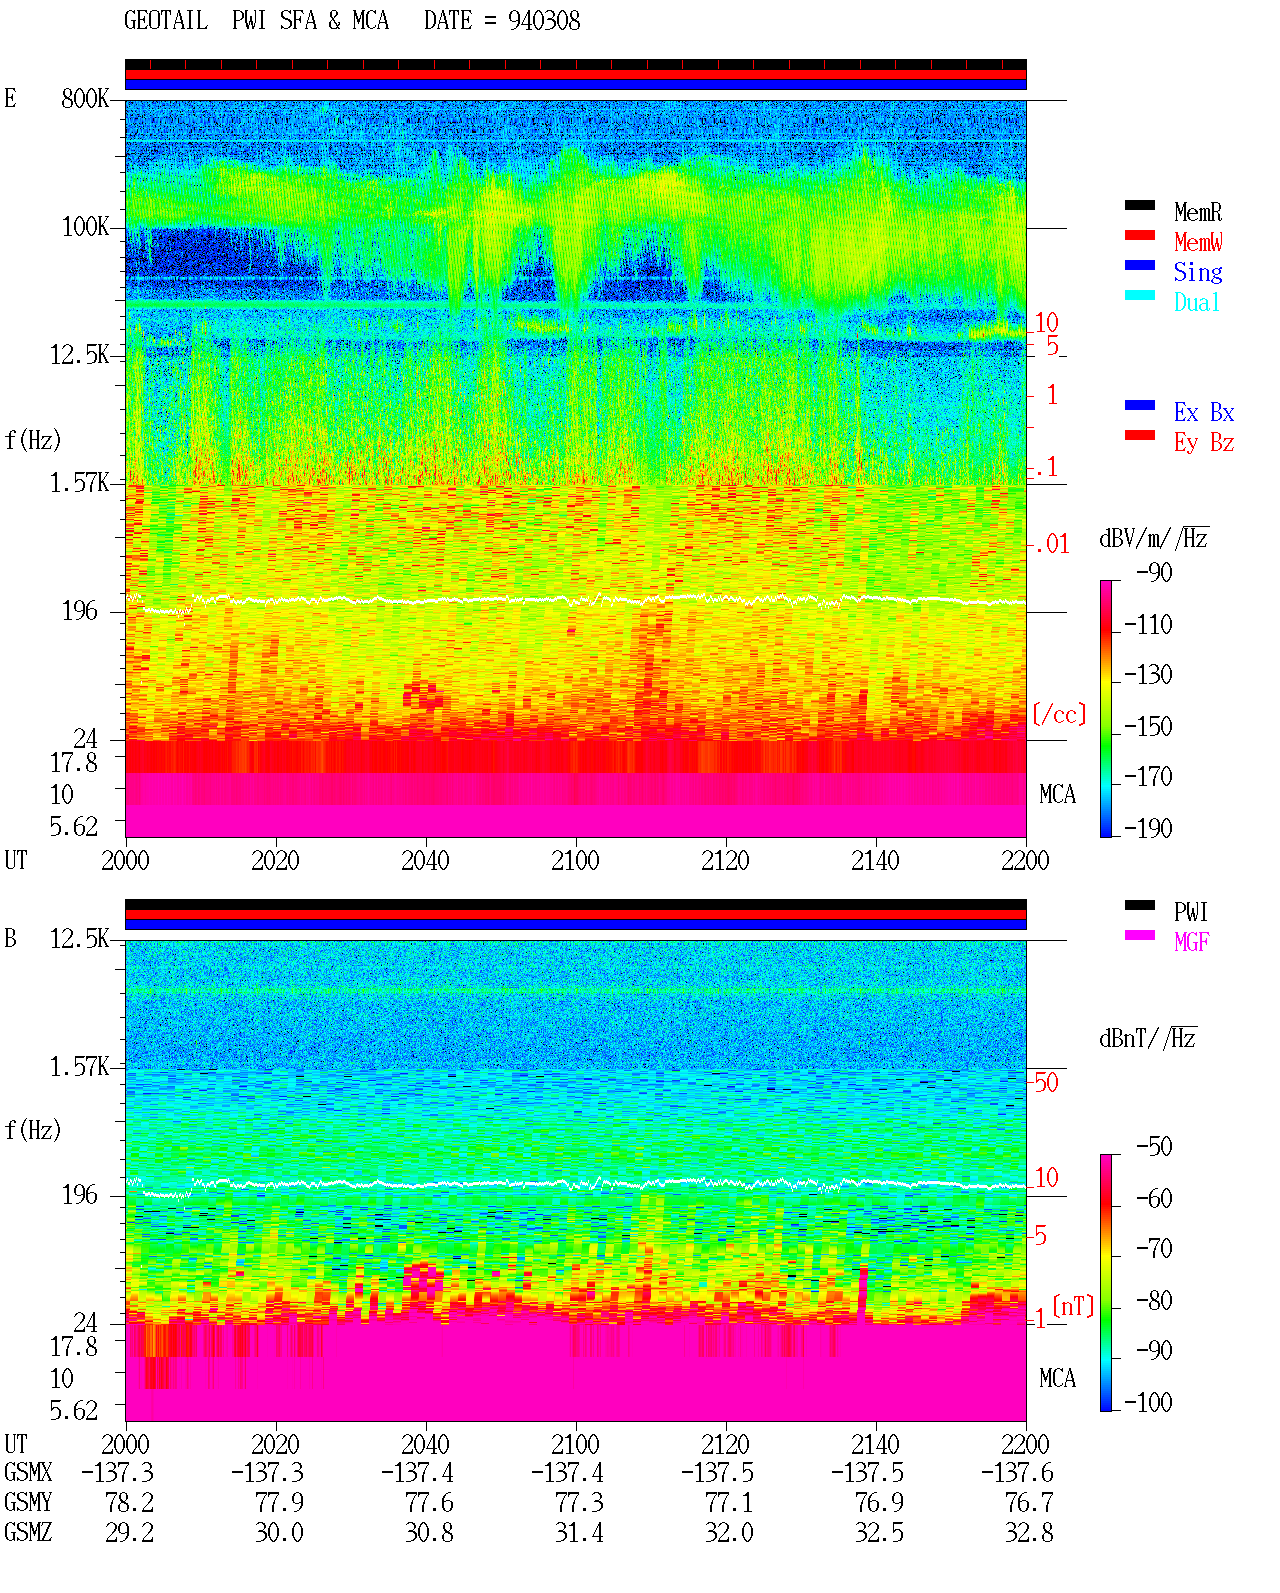Click the 1.57K frequency label on B panel
This screenshot has height=1593, width=1280.
(x=79, y=1067)
